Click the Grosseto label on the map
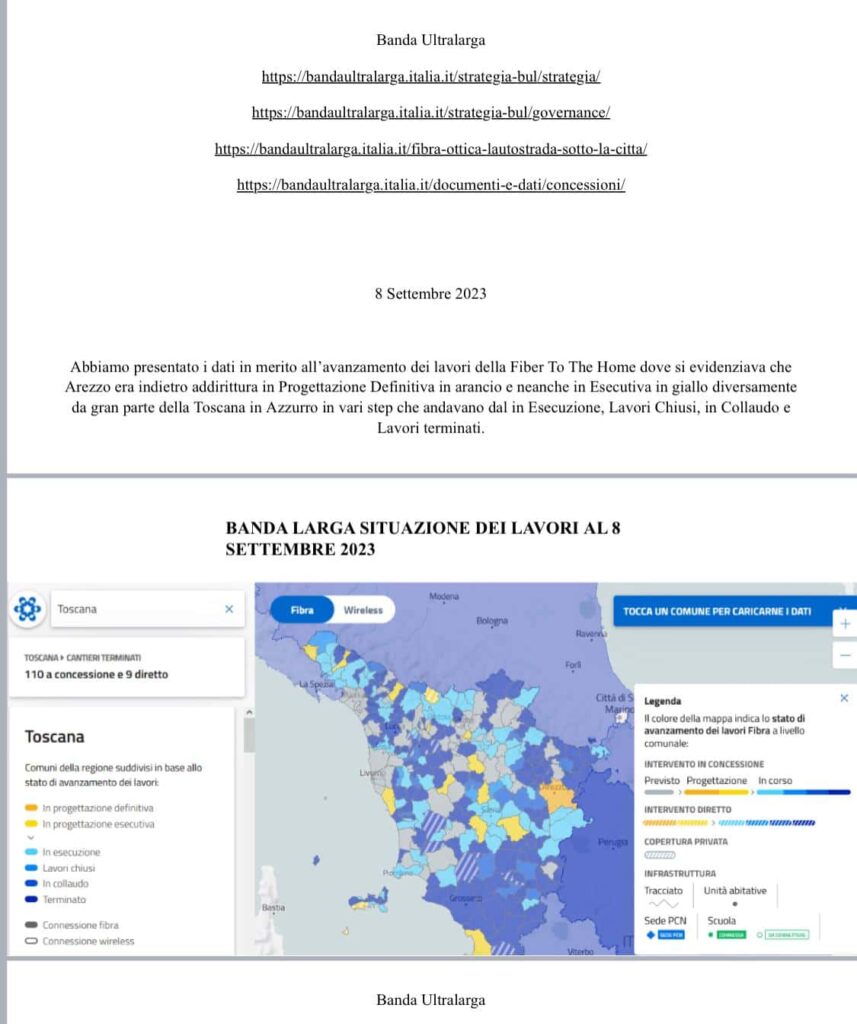Image resolution: width=857 pixels, height=1024 pixels. (x=466, y=899)
